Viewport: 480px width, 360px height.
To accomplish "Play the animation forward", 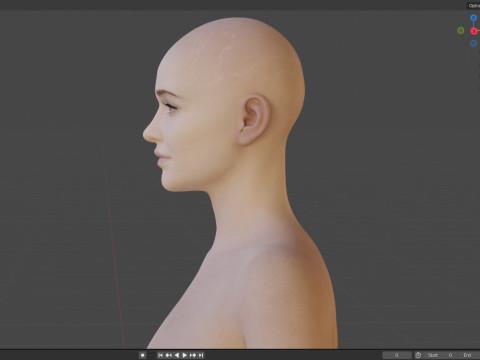I will 184,355.
